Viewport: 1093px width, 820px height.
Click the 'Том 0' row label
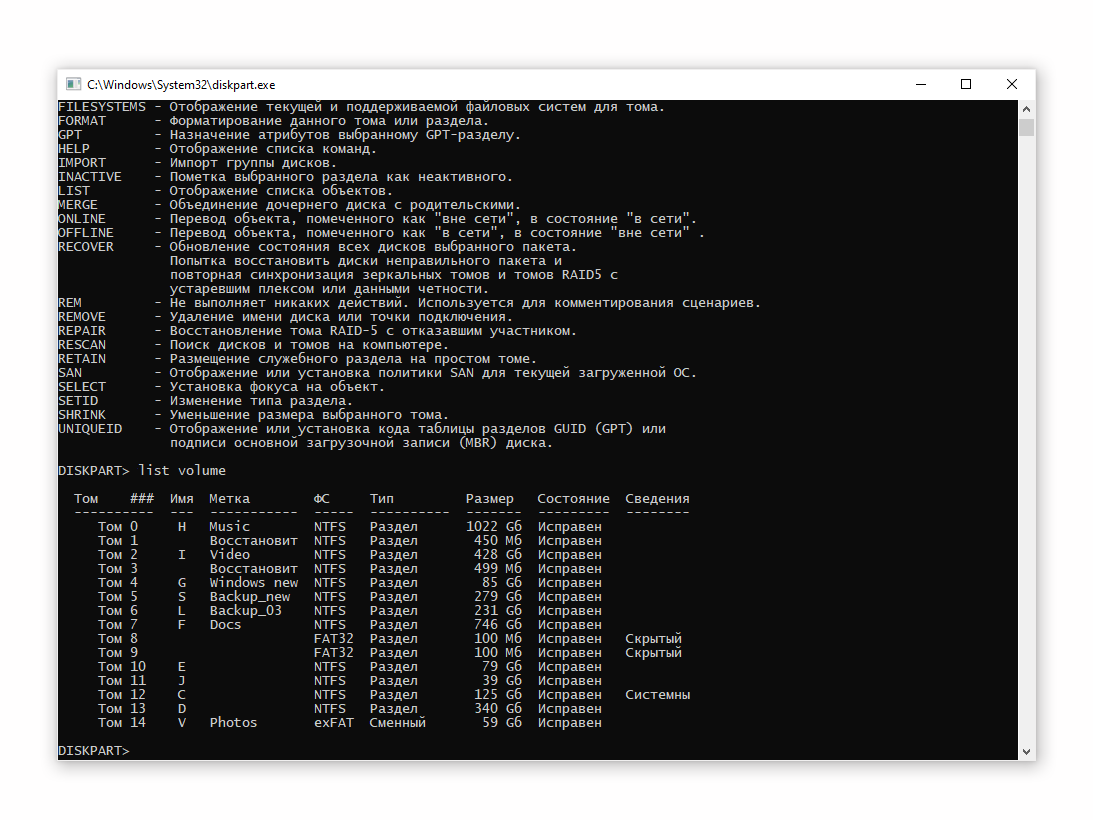tap(118, 526)
